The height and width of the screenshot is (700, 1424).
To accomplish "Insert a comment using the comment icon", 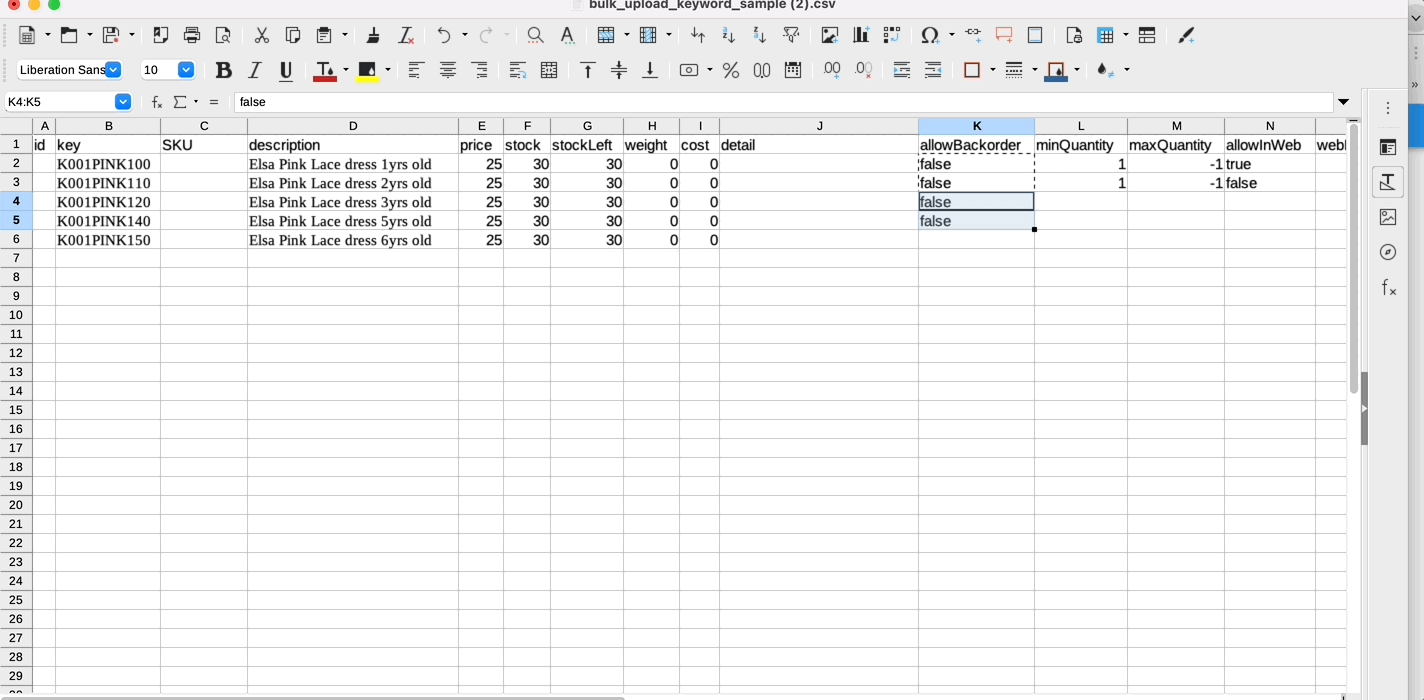I will coord(1004,35).
